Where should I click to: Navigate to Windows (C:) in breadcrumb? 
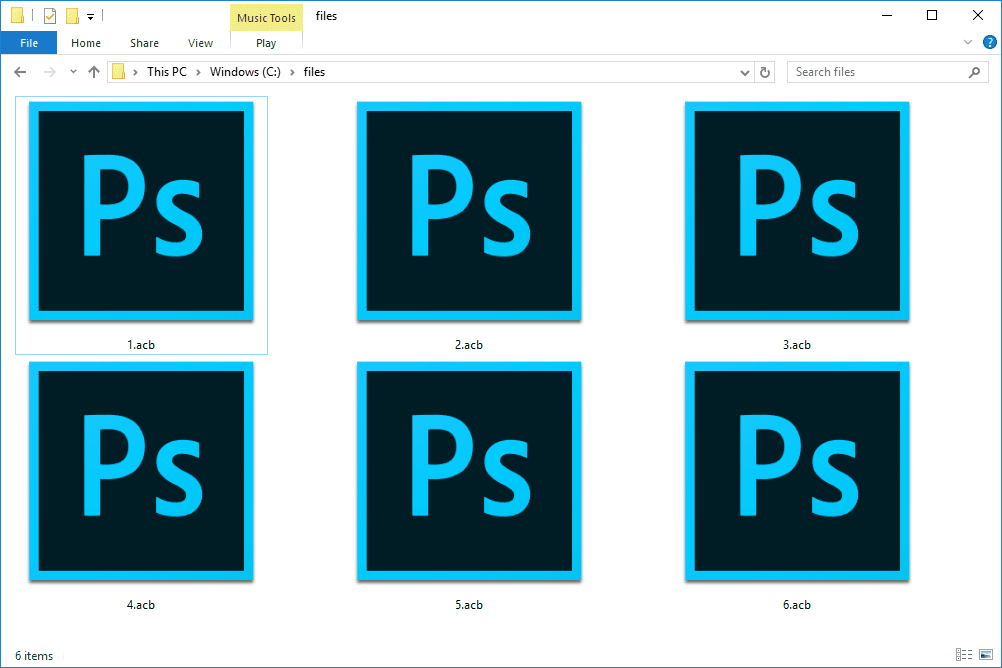coord(245,72)
